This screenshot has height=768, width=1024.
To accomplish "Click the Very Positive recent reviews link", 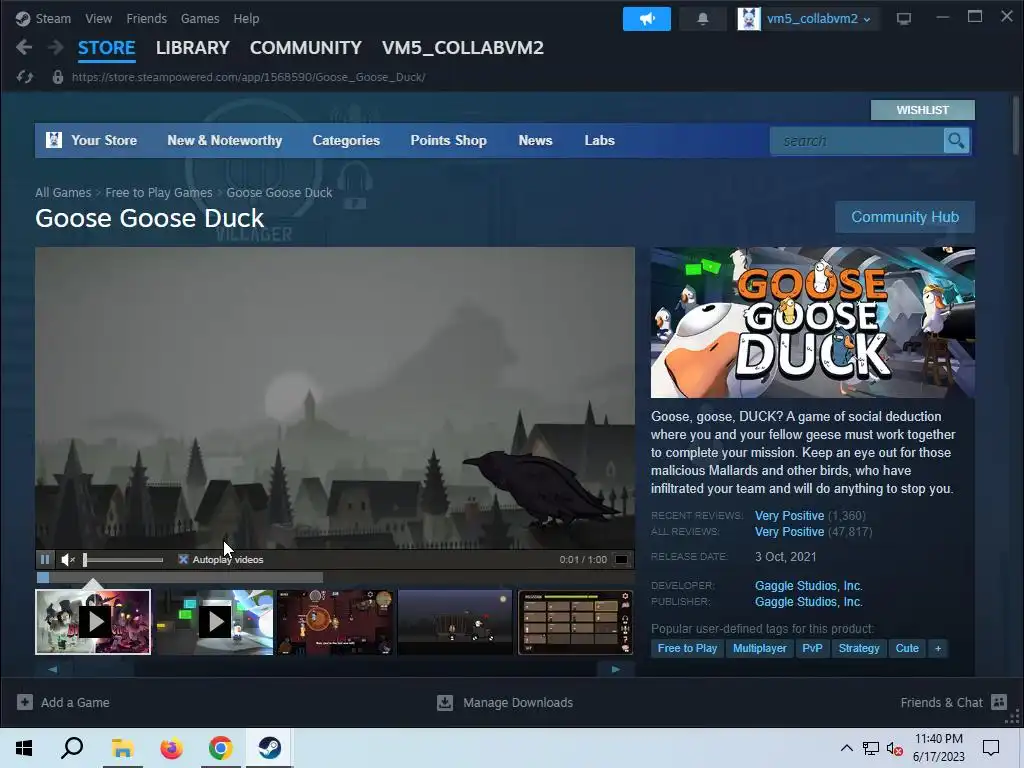I will [x=790, y=515].
